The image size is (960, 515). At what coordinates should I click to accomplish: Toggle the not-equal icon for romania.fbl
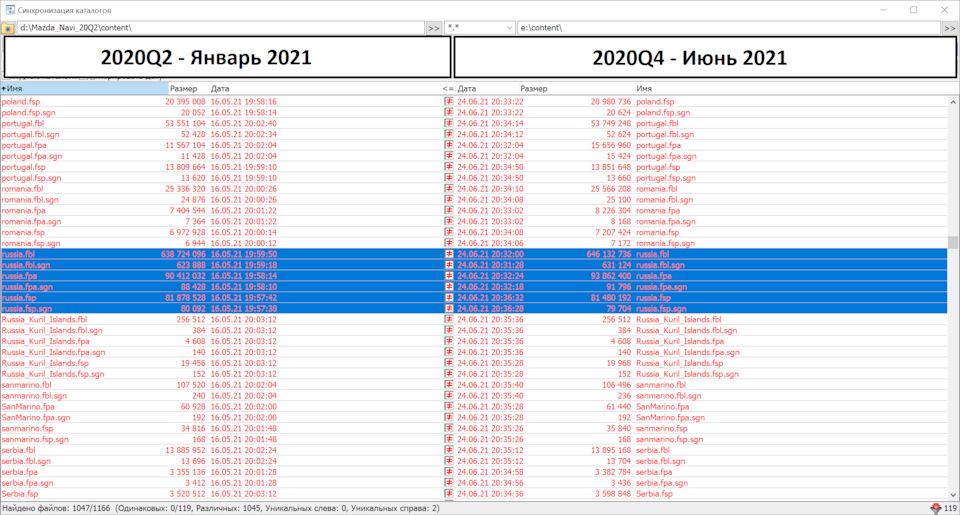(x=449, y=189)
